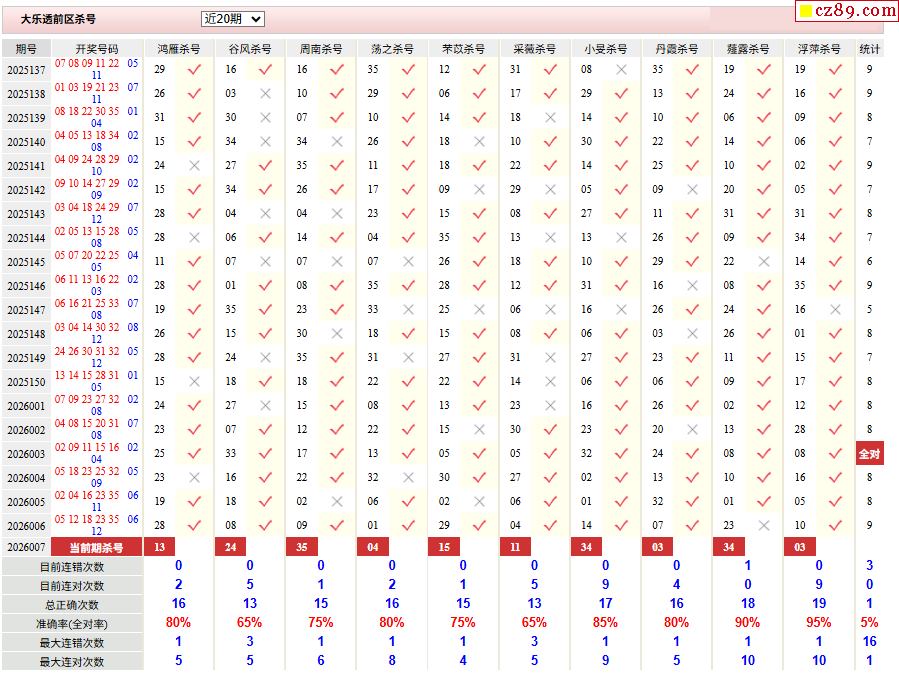Click the check mark for 丹霞杀号 in row 2025138

tap(692, 93)
